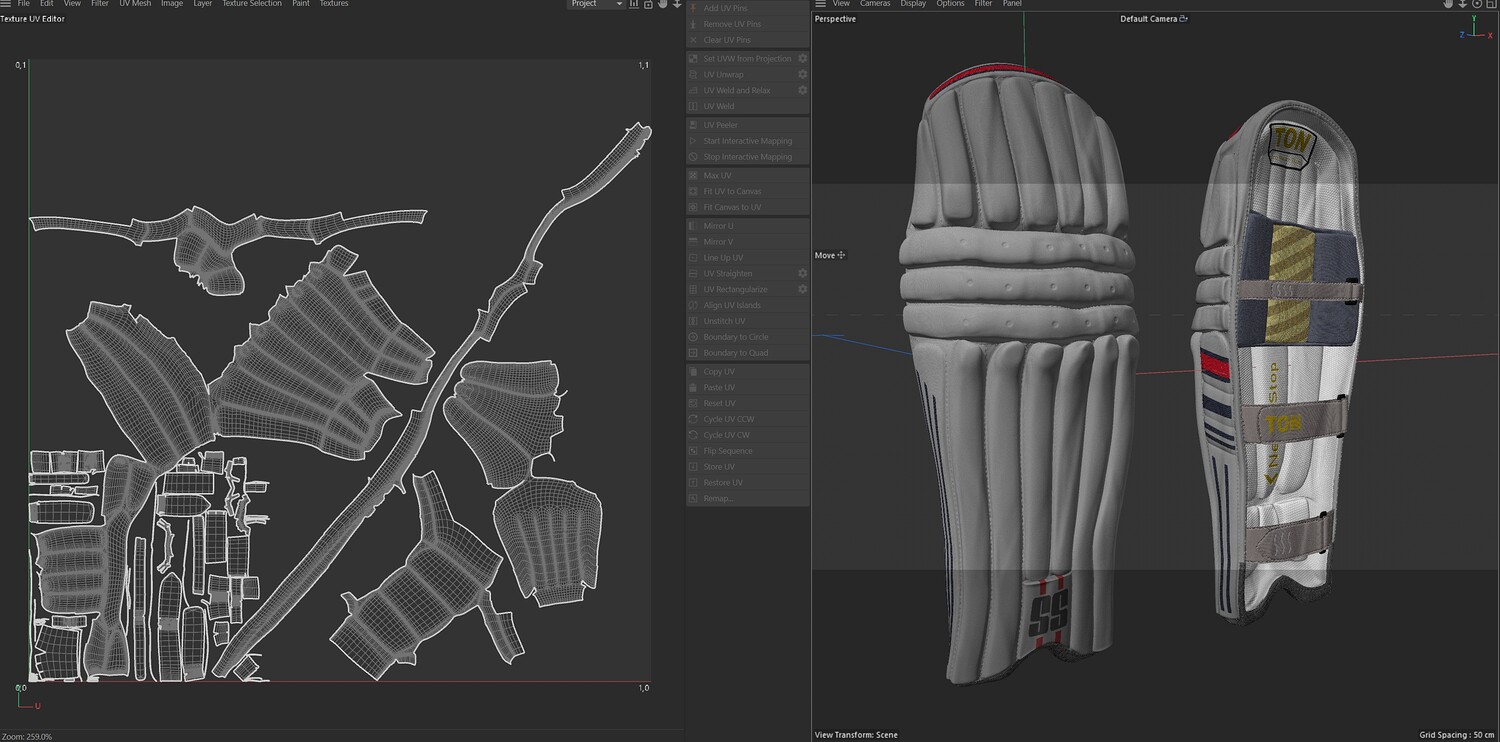Click the Remap... icon

click(x=694, y=499)
